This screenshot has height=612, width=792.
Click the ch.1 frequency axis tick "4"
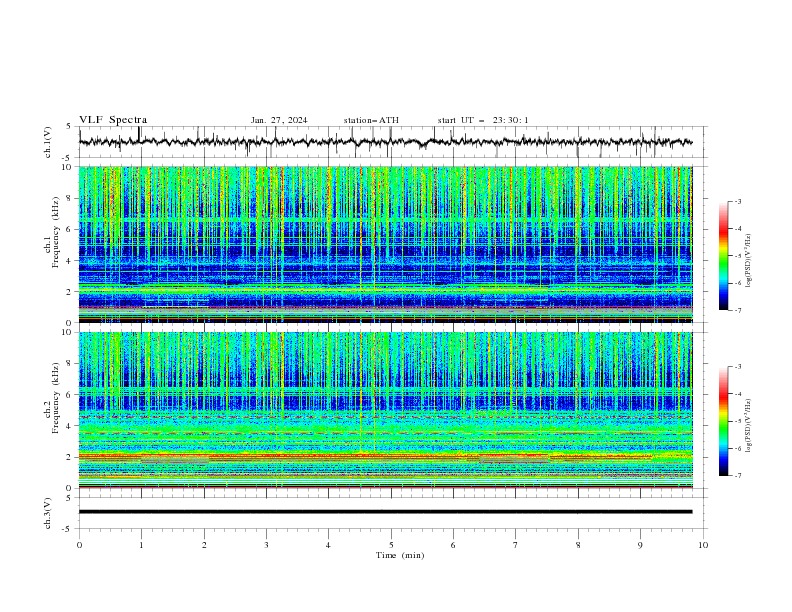pos(70,261)
